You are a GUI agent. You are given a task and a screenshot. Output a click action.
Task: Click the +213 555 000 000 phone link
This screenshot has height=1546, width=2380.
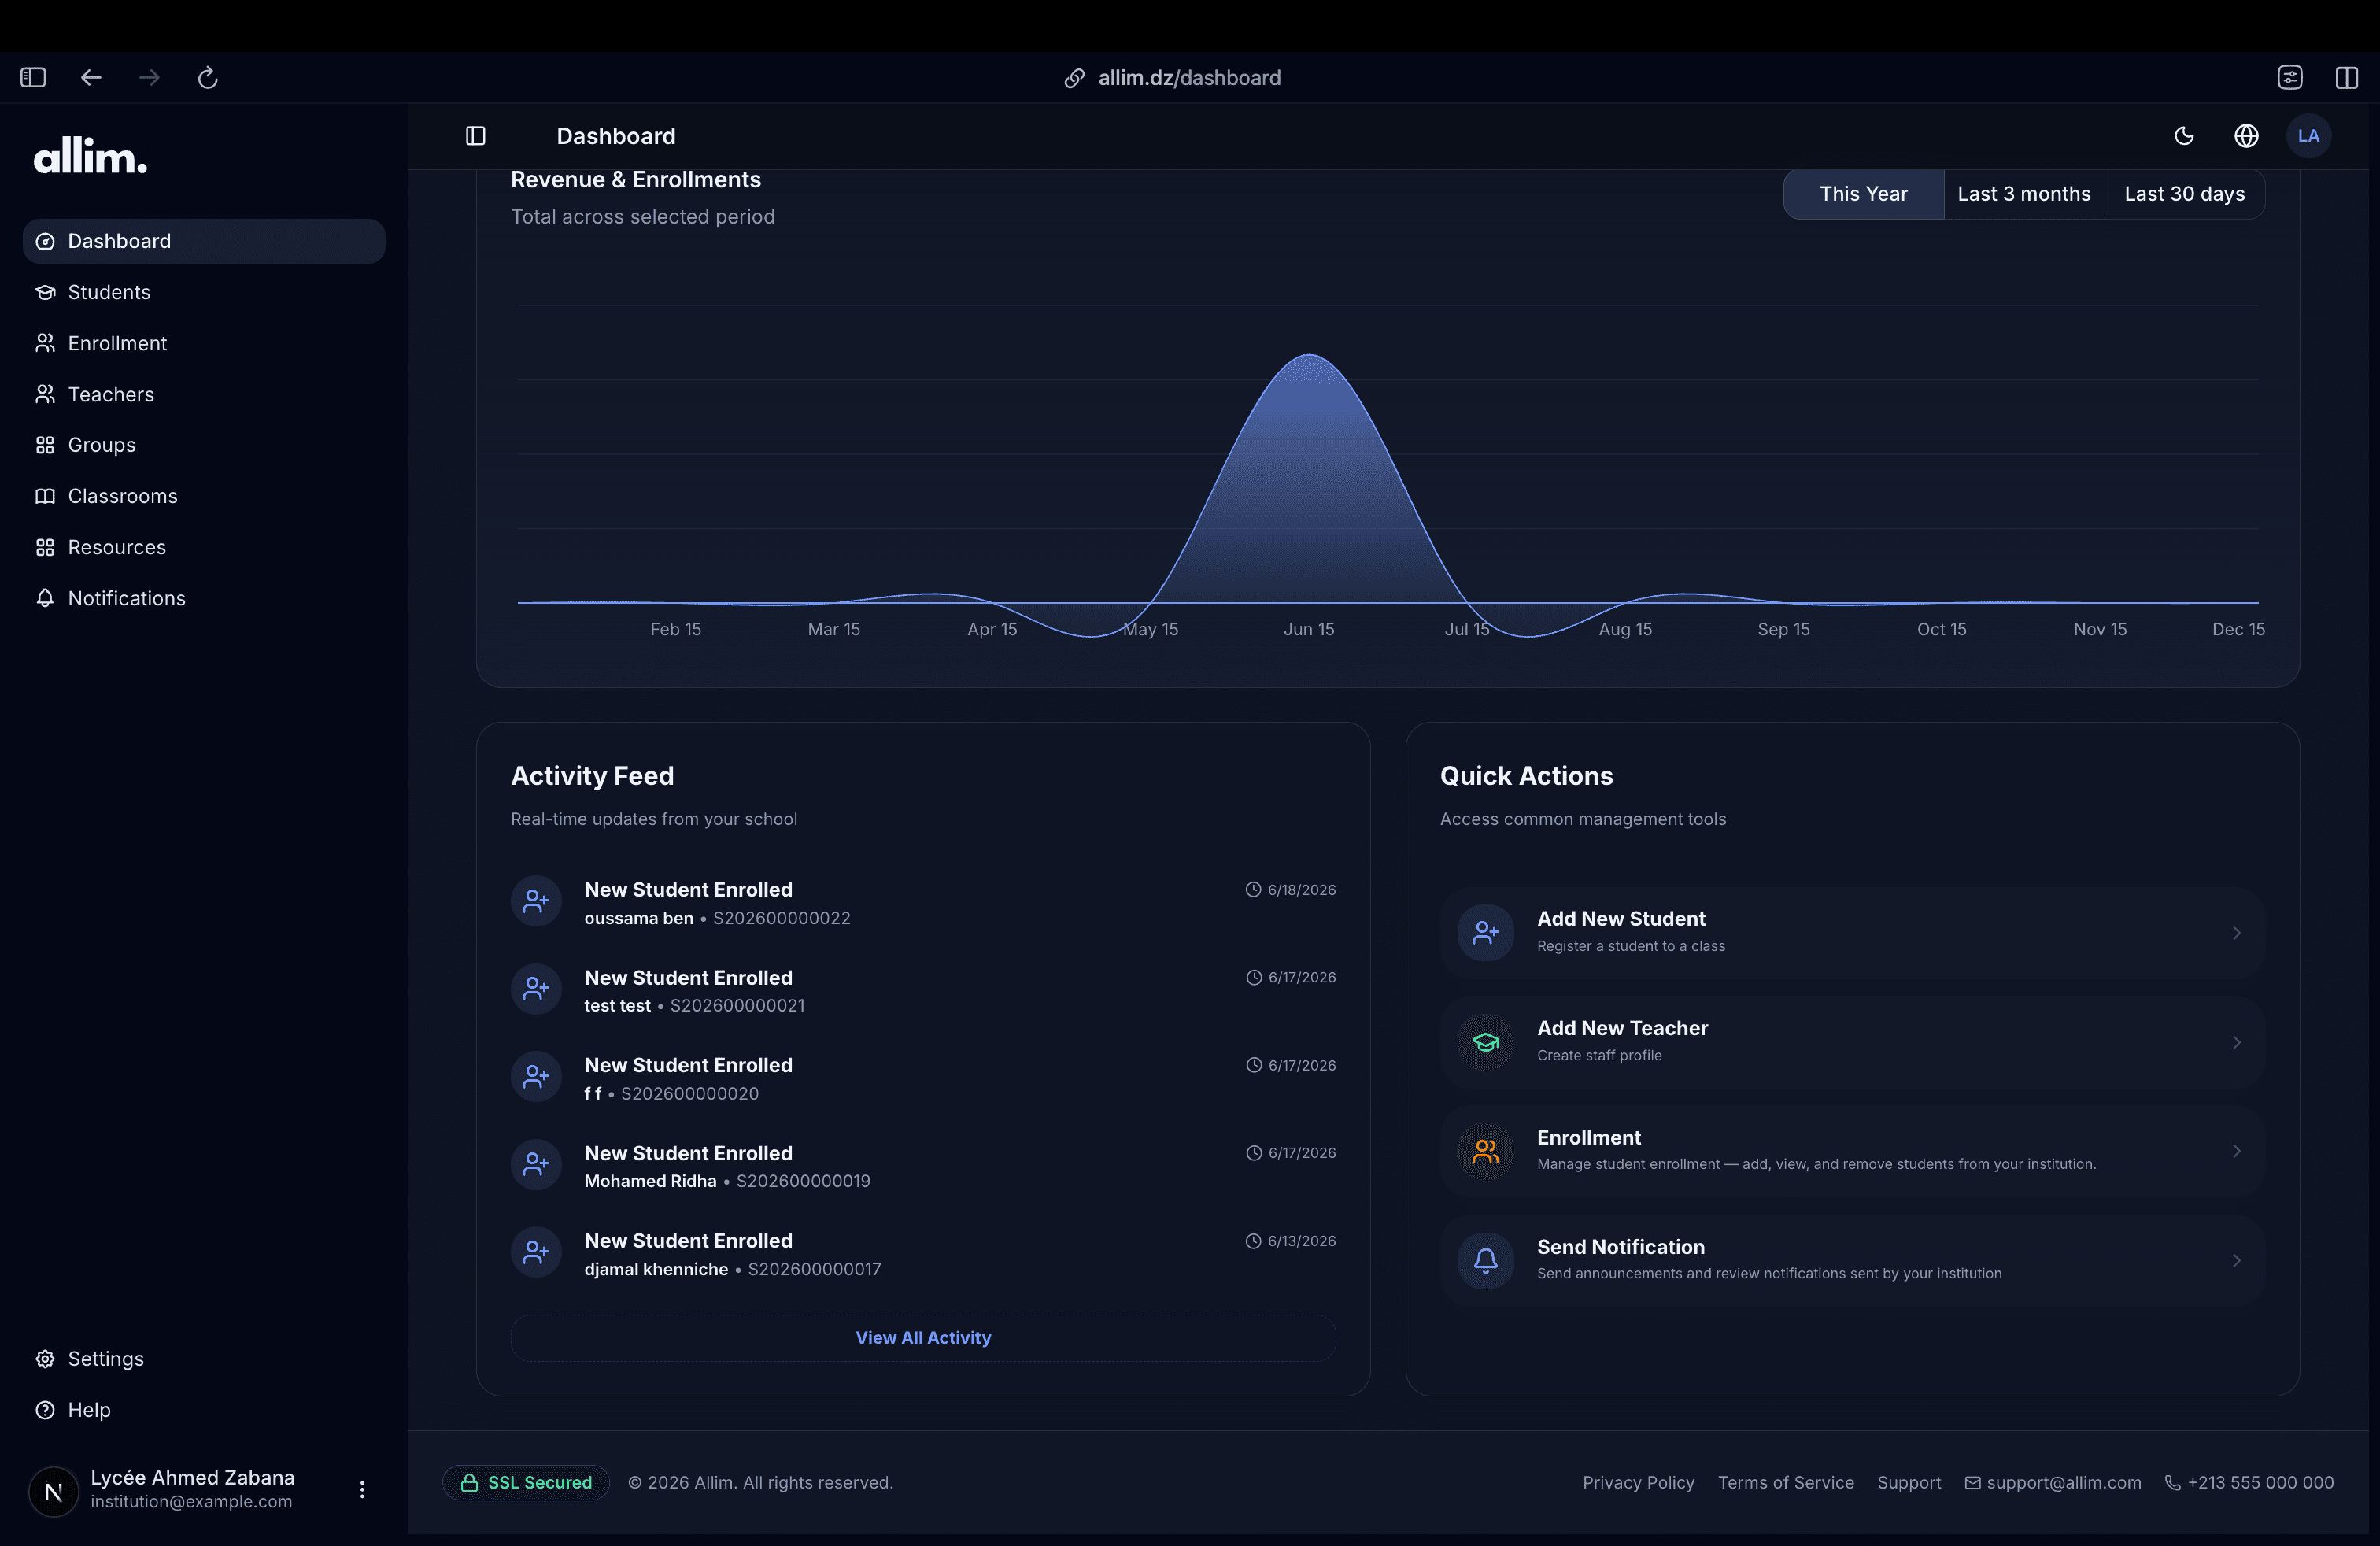pos(2249,1482)
